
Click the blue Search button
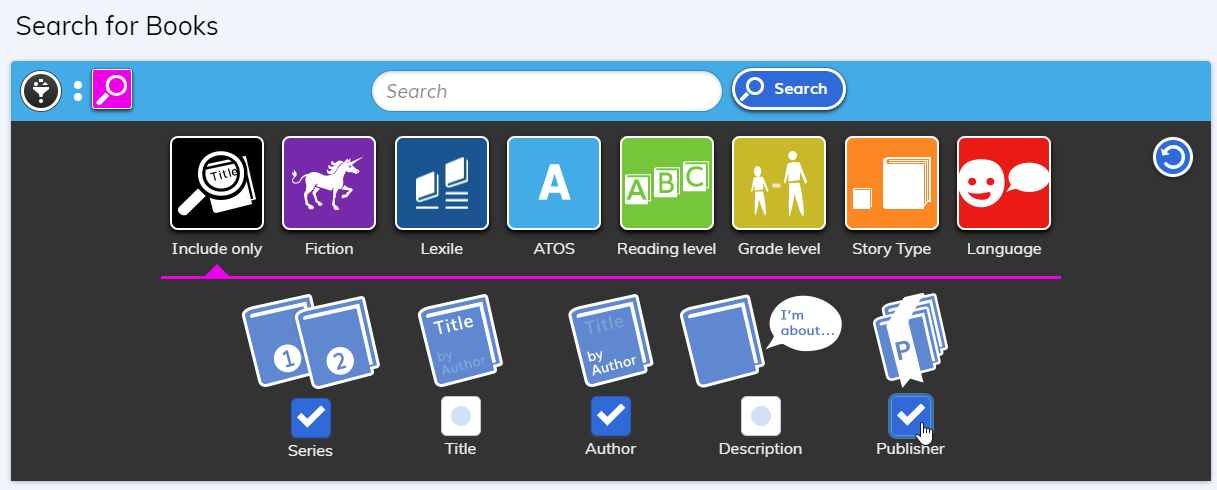pyautogui.click(x=789, y=89)
